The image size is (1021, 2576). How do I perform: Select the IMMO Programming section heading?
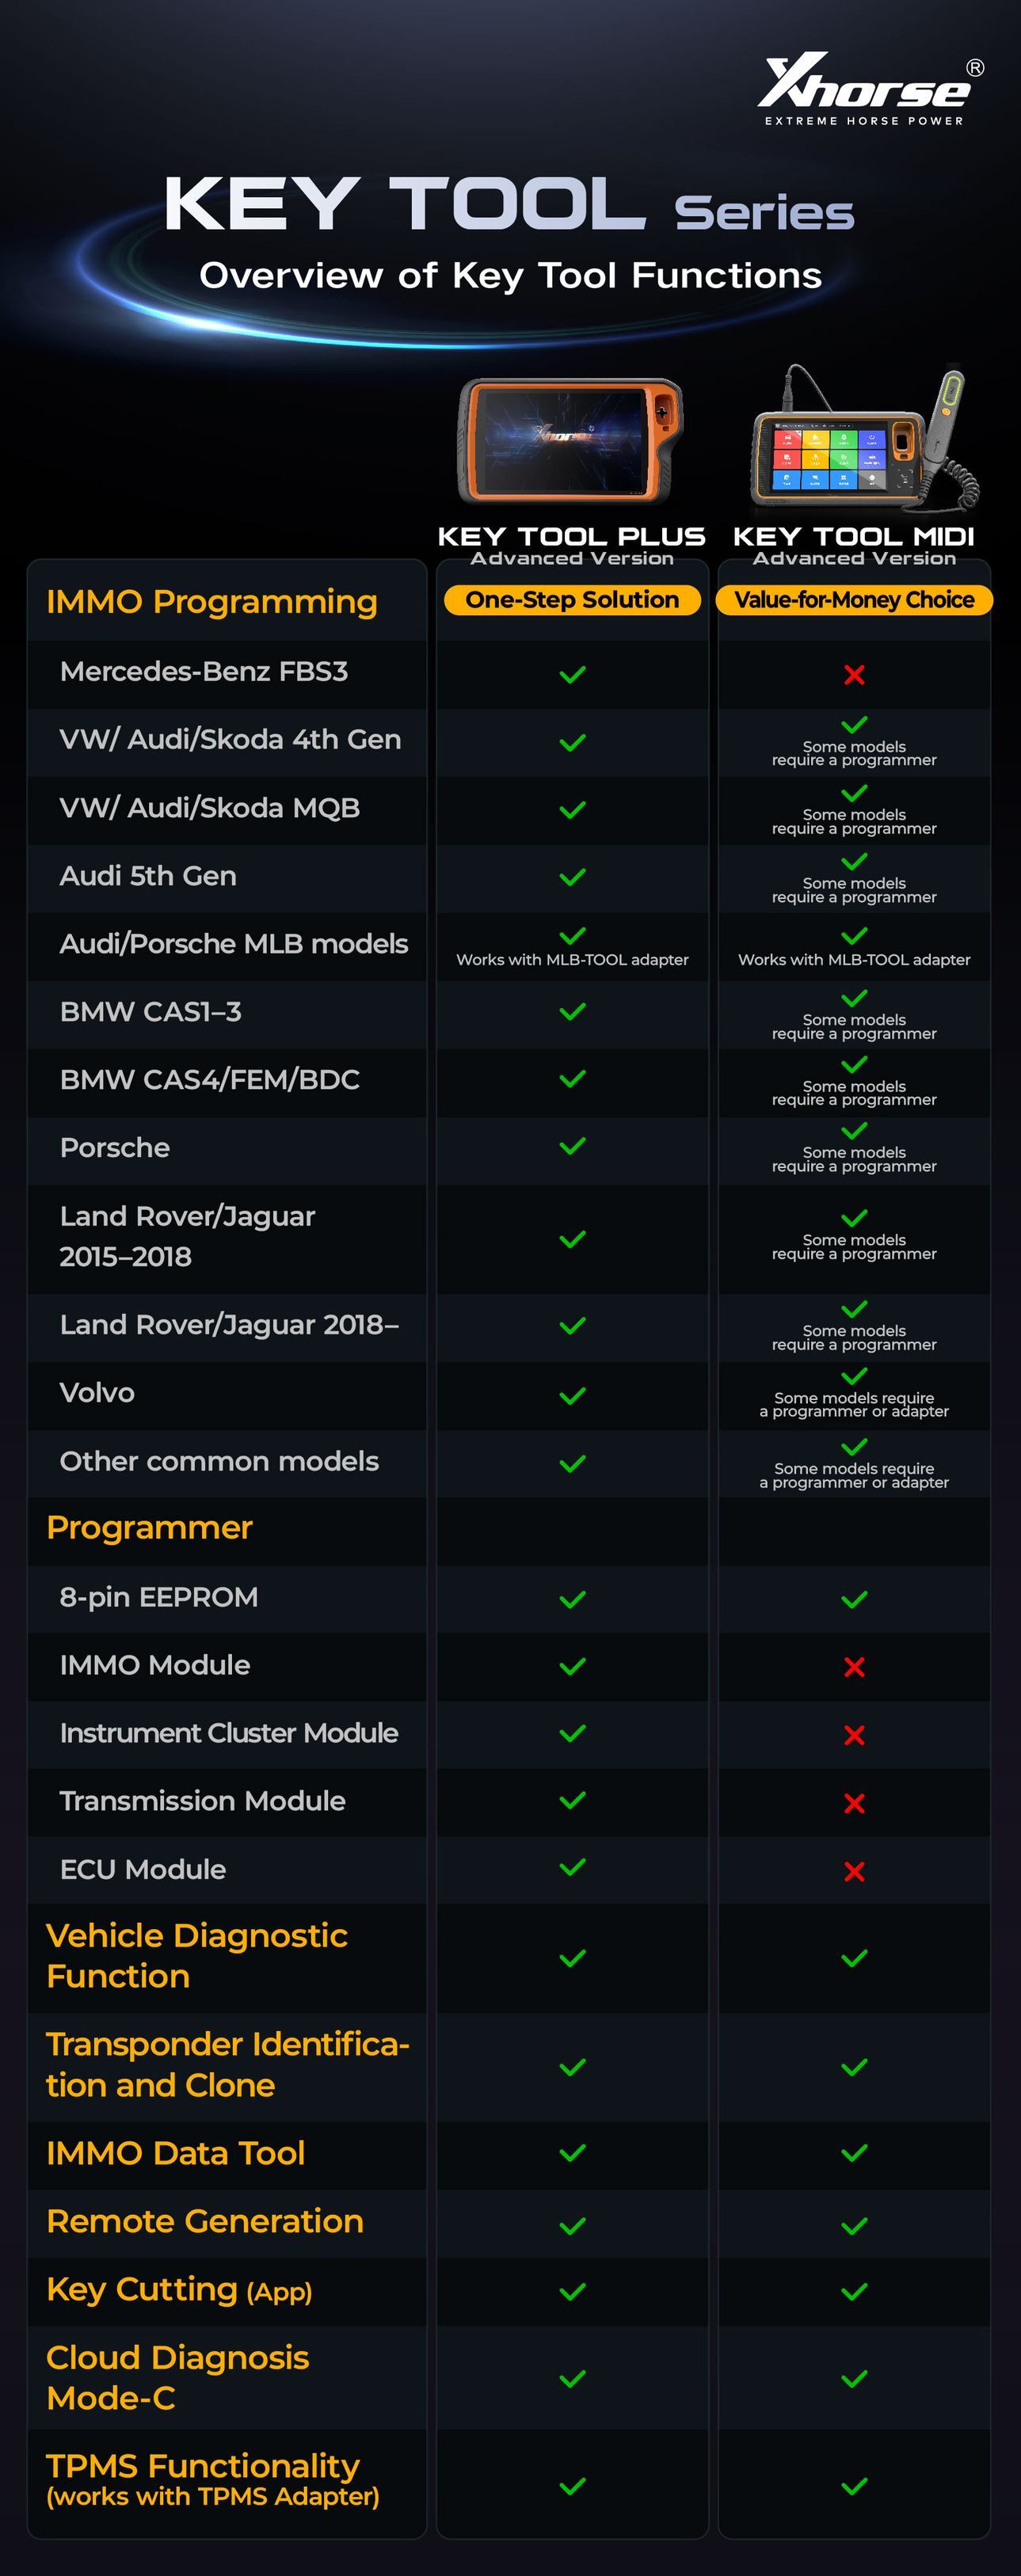point(212,602)
